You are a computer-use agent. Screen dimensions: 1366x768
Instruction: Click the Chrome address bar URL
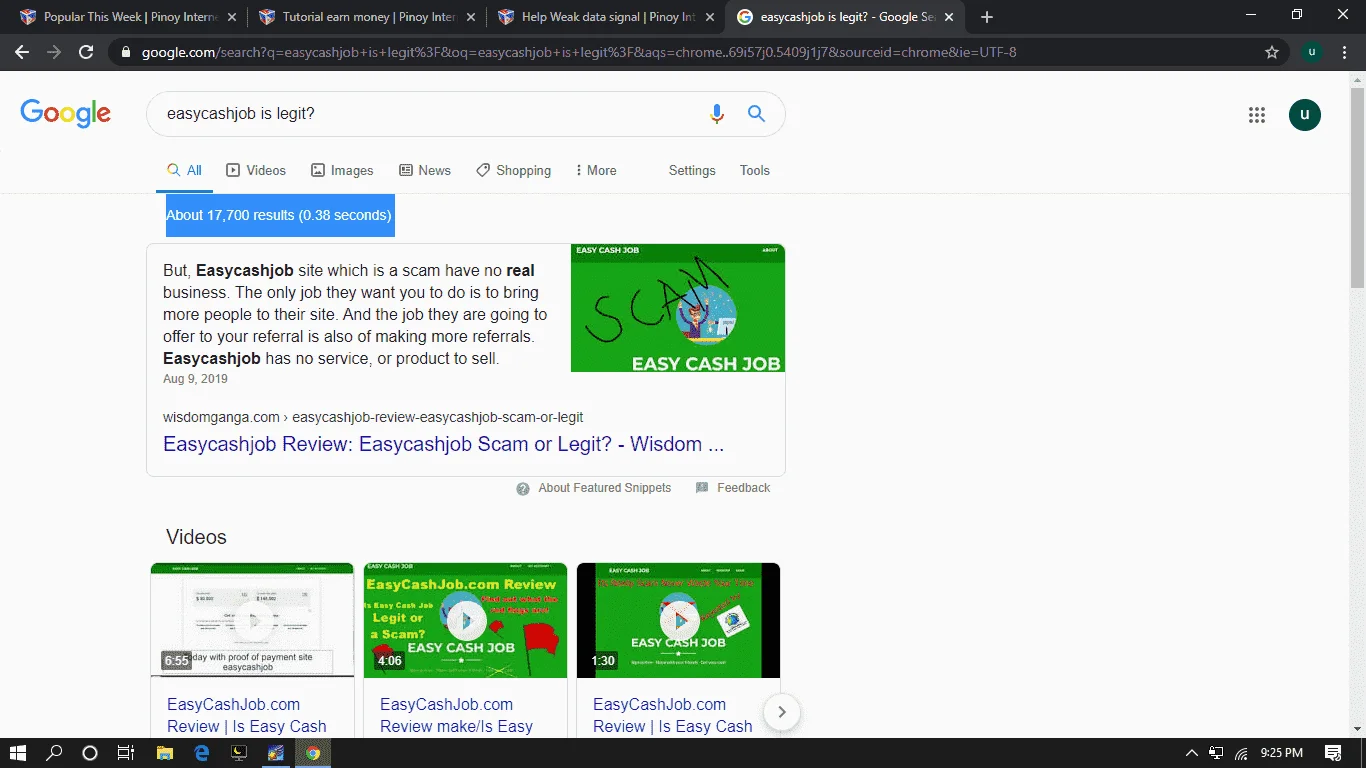pyautogui.click(x=579, y=52)
